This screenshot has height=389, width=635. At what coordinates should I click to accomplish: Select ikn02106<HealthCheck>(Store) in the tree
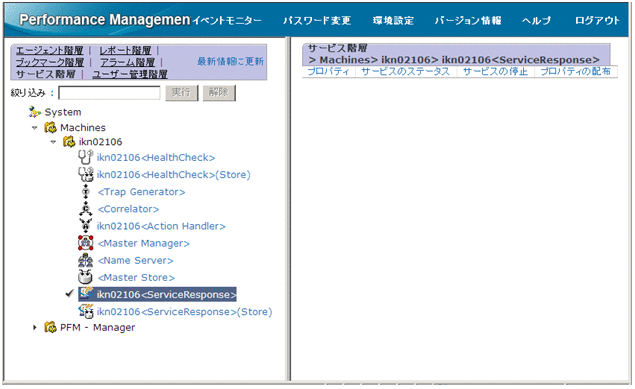point(173,174)
